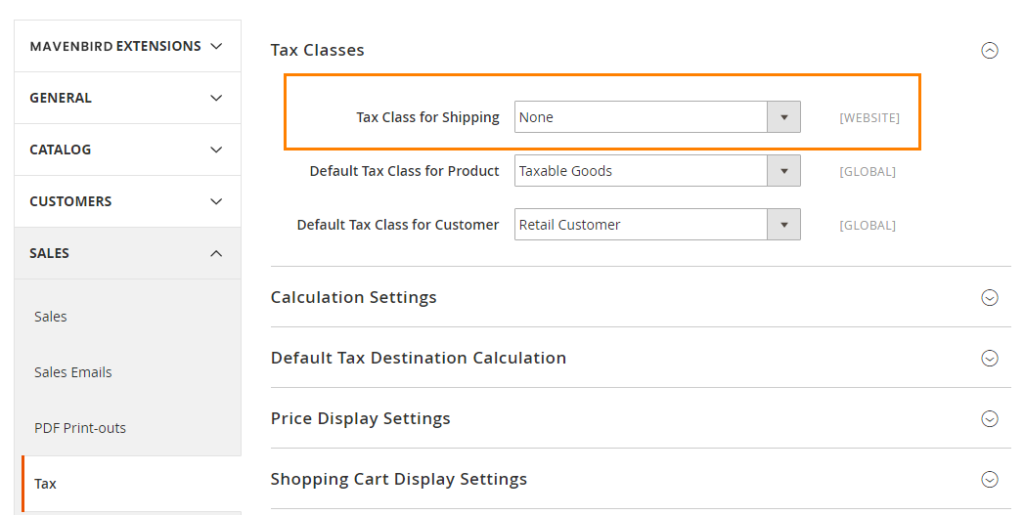Collapse the Tax Classes section chevron icon
This screenshot has height=515, width=1024.
pos(989,50)
